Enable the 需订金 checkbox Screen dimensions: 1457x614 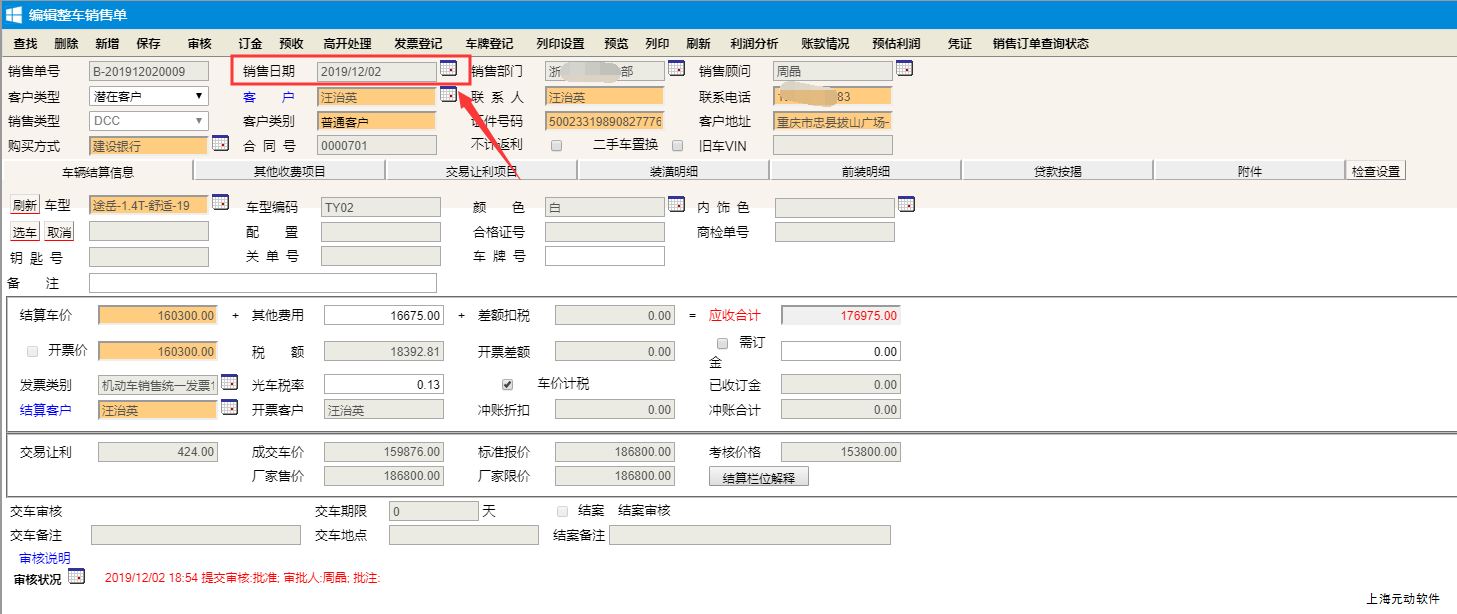[x=722, y=343]
